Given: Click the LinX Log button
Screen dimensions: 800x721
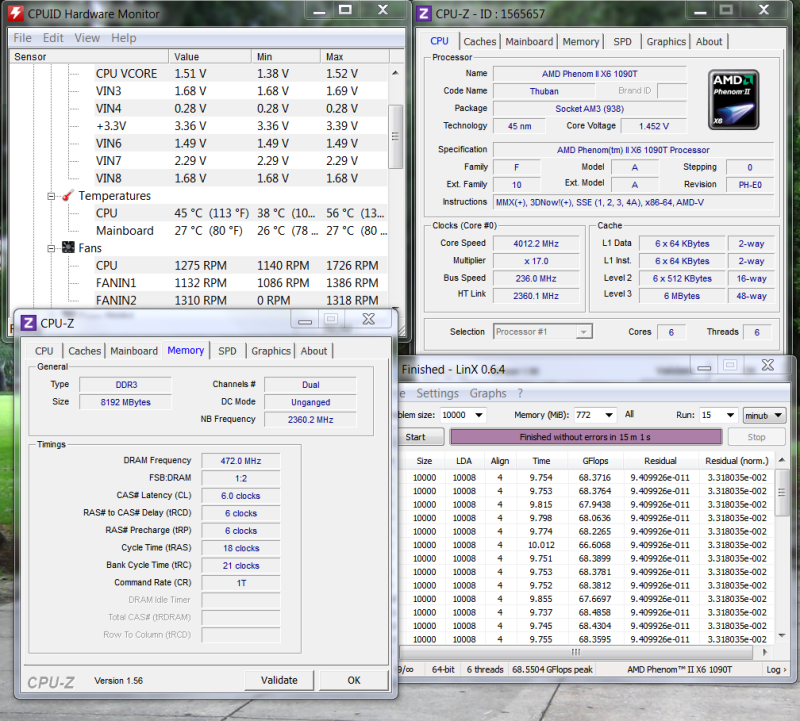Looking at the screenshot, I should pos(776,669).
